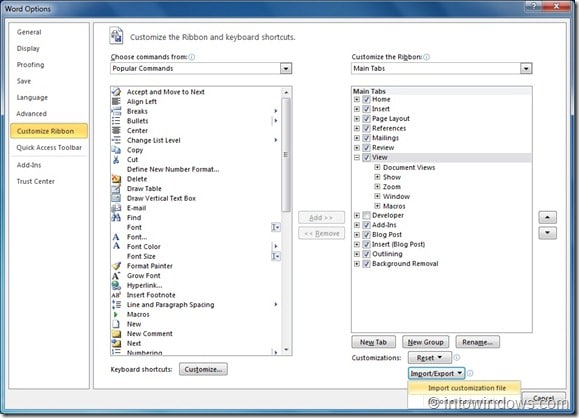Click the Center alignment icon
This screenshot has width=579, height=418.
point(116,130)
